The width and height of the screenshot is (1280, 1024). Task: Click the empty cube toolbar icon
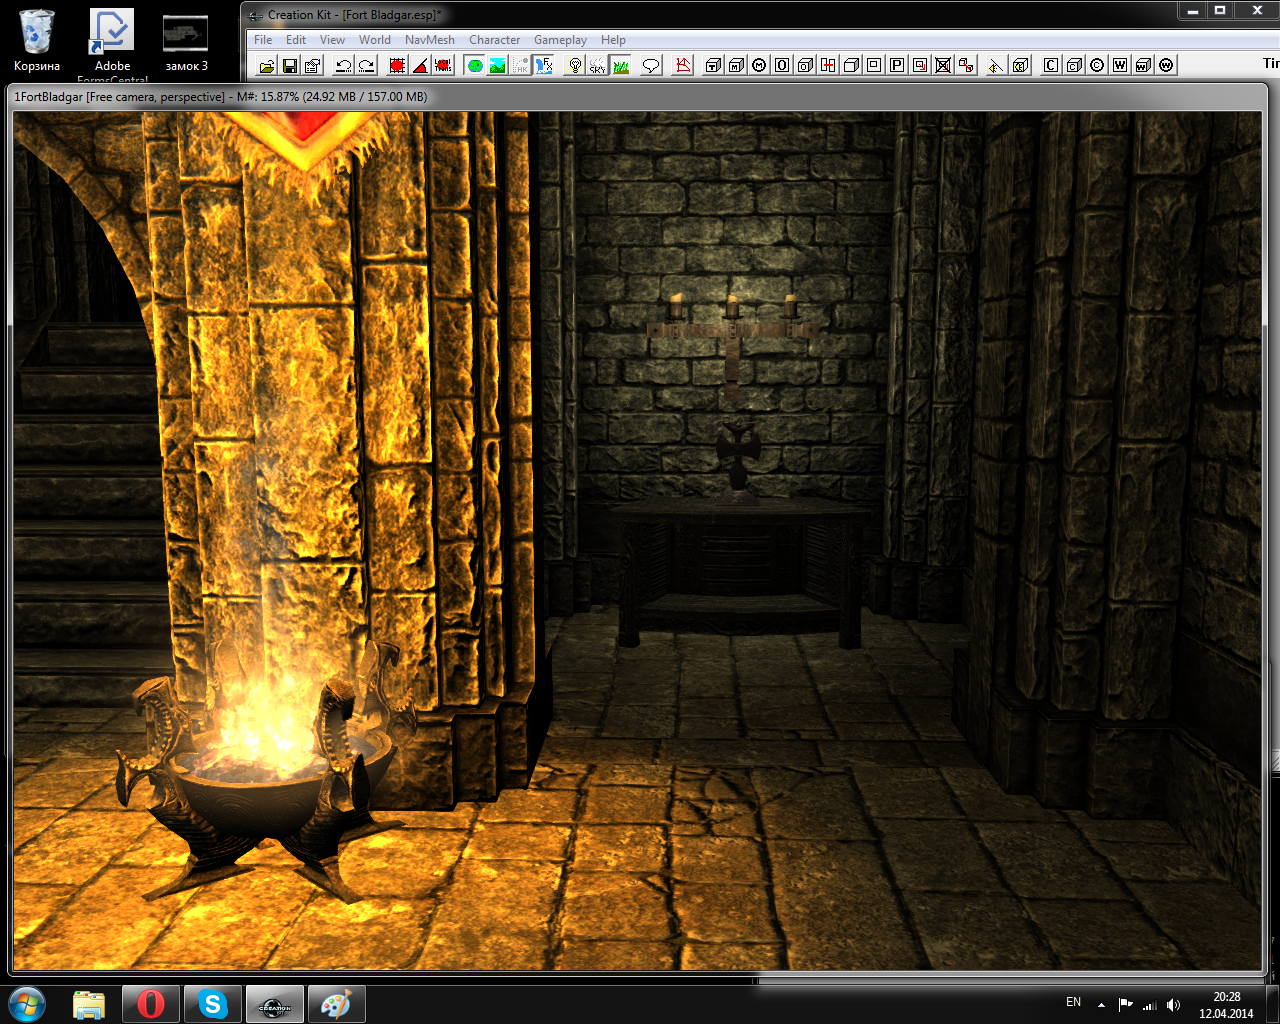tap(851, 65)
